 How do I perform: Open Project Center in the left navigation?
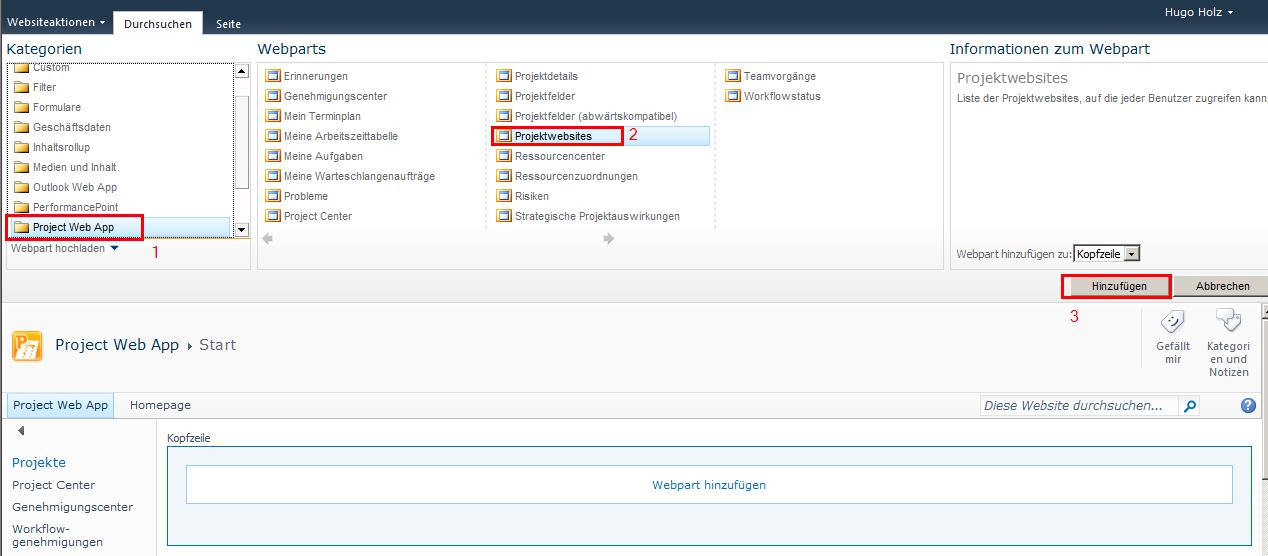pyautogui.click(x=53, y=485)
